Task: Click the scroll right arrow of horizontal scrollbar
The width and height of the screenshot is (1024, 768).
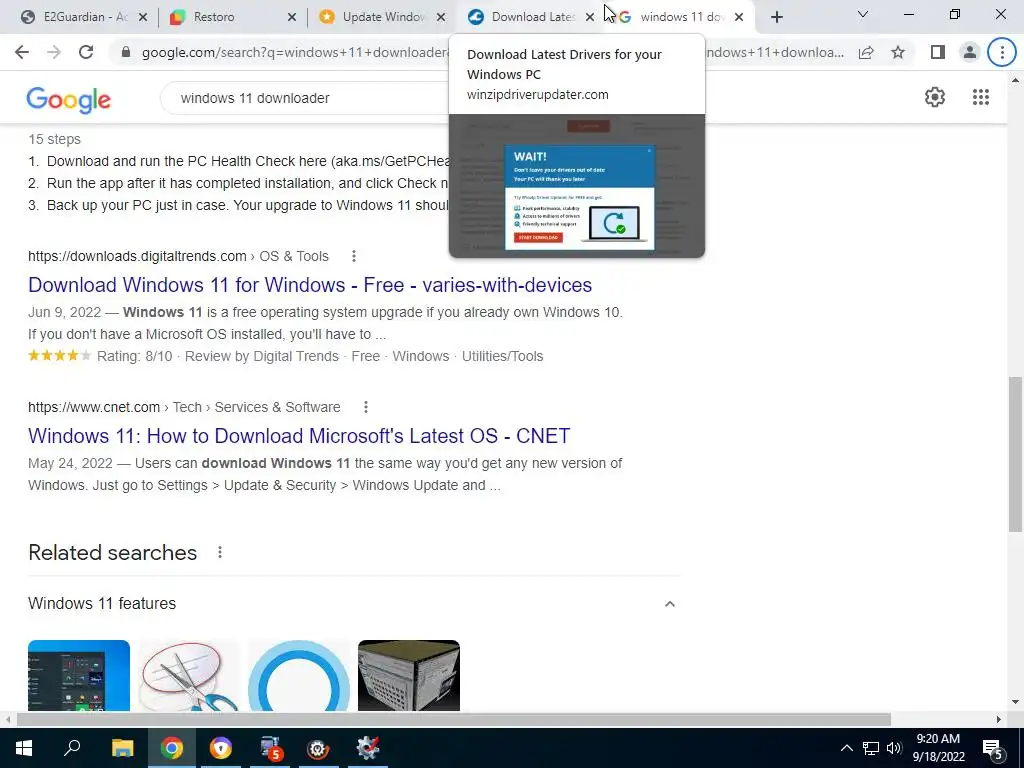Action: (x=999, y=719)
